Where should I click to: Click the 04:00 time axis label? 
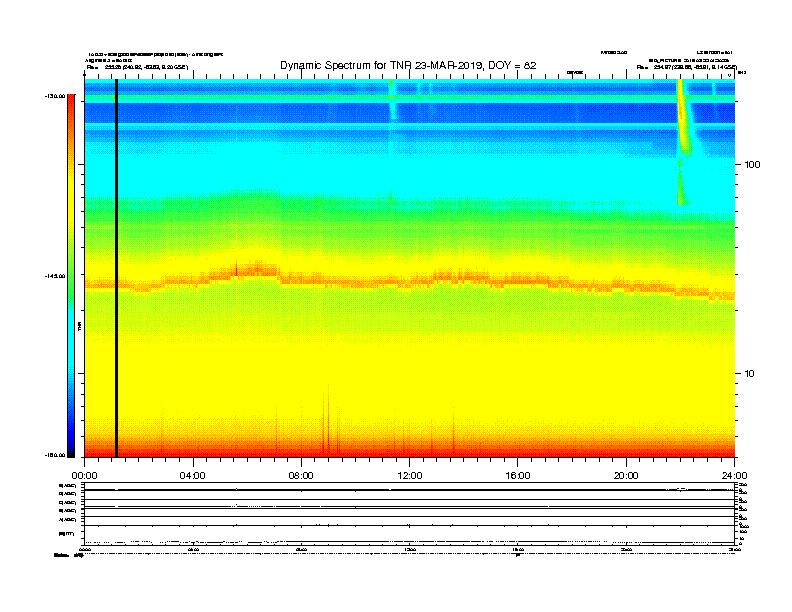pyautogui.click(x=193, y=476)
